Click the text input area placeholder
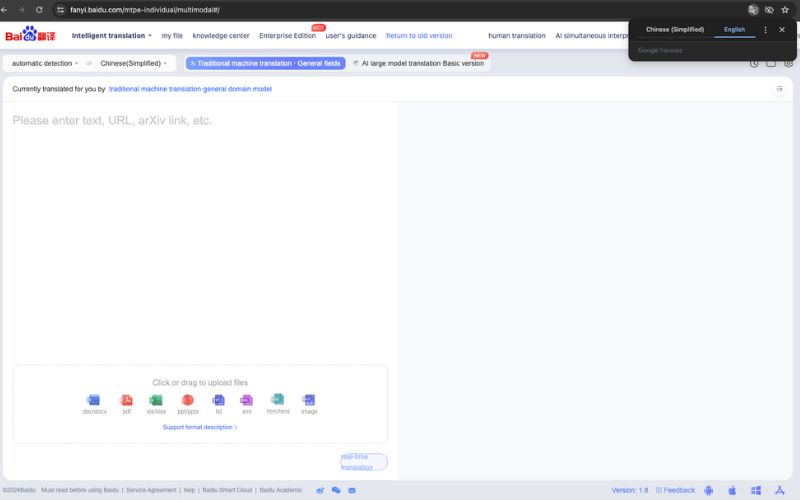 click(x=112, y=120)
